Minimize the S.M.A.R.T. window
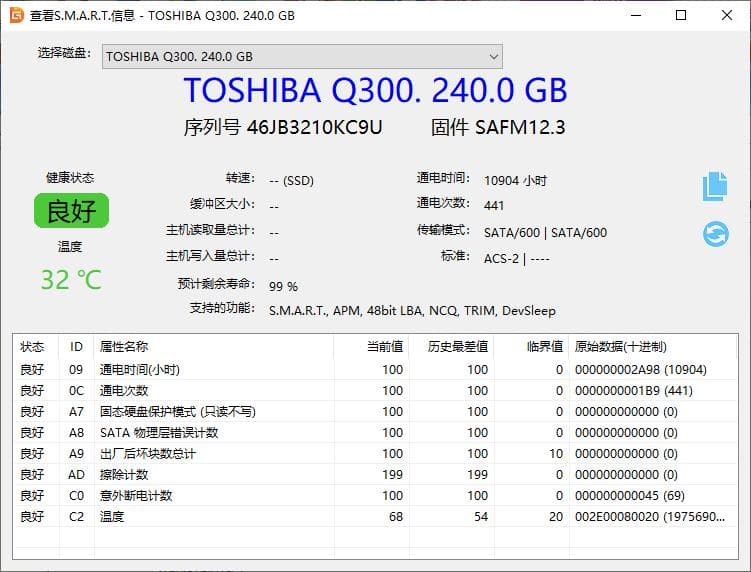751x572 pixels. pyautogui.click(x=636, y=15)
